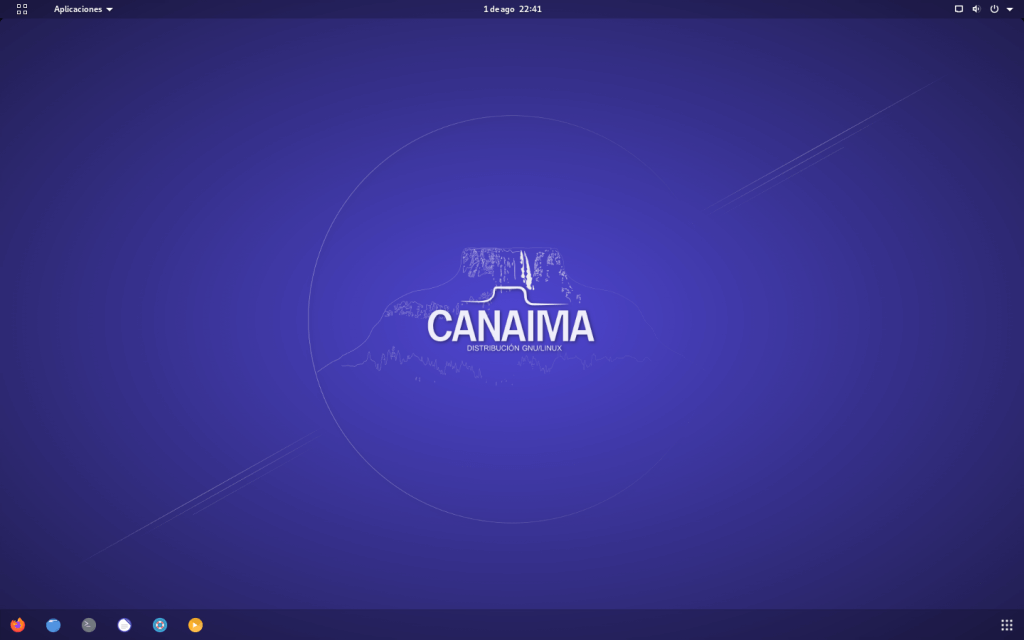This screenshot has height=640, width=1024.
Task: Open the lifebuoy help dock icon
Action: 160,625
